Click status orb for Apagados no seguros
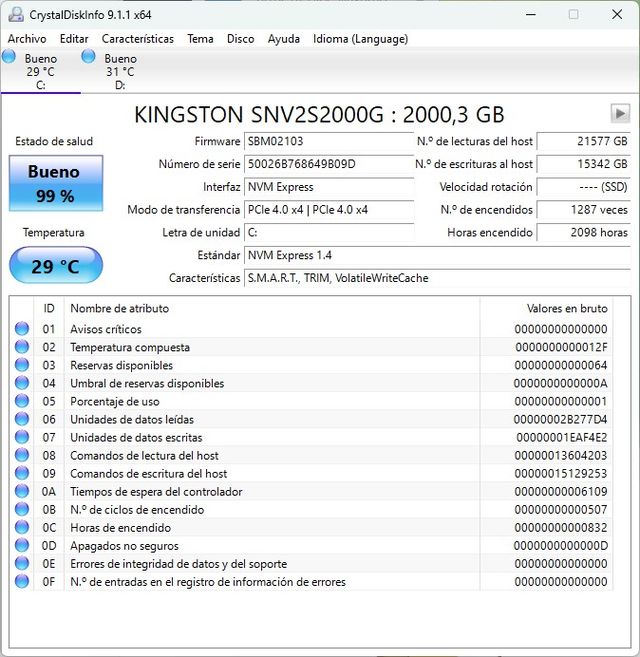This screenshot has width=640, height=657. (x=22, y=546)
